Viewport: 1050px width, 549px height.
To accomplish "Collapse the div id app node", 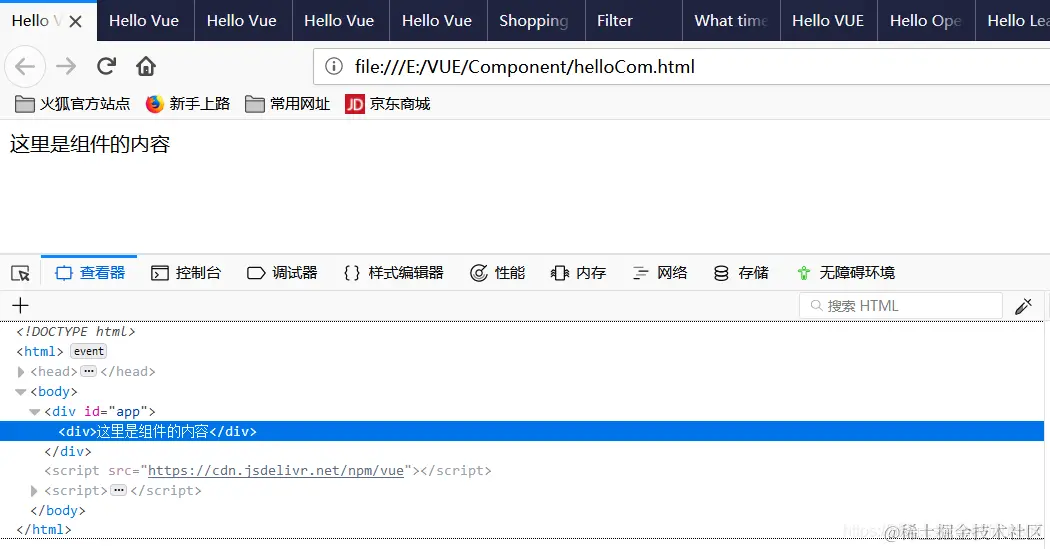I will pos(35,412).
